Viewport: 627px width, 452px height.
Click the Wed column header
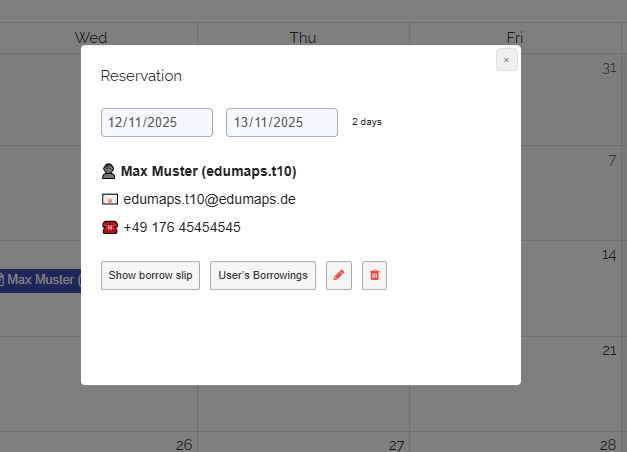91,38
